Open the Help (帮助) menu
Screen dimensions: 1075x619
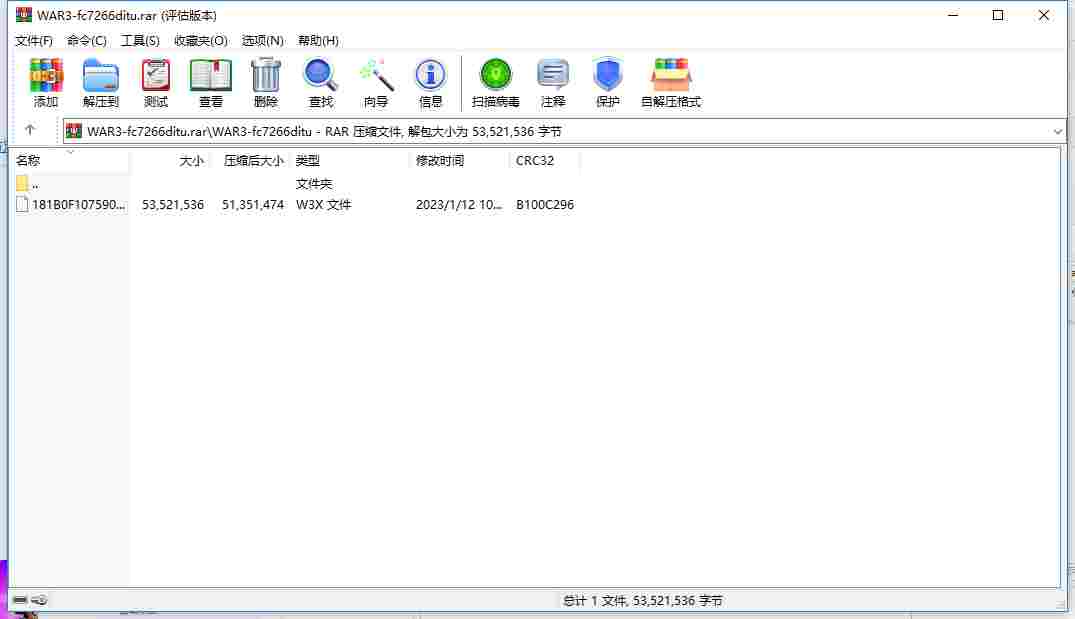point(318,40)
